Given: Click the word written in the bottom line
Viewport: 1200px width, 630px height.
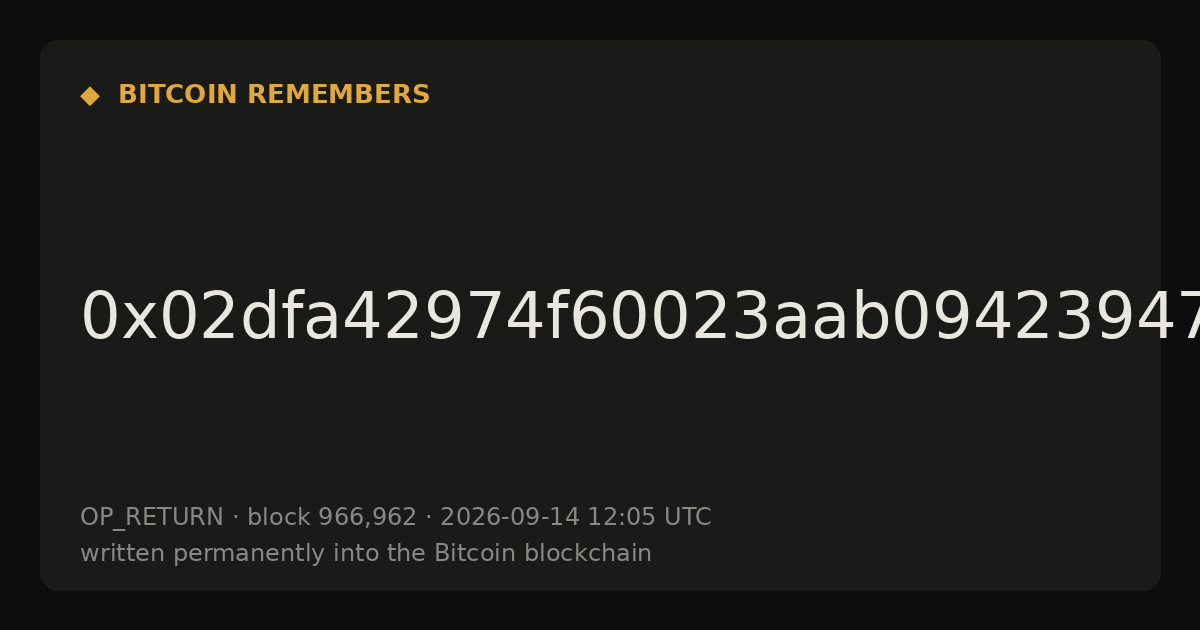Looking at the screenshot, I should (x=122, y=554).
